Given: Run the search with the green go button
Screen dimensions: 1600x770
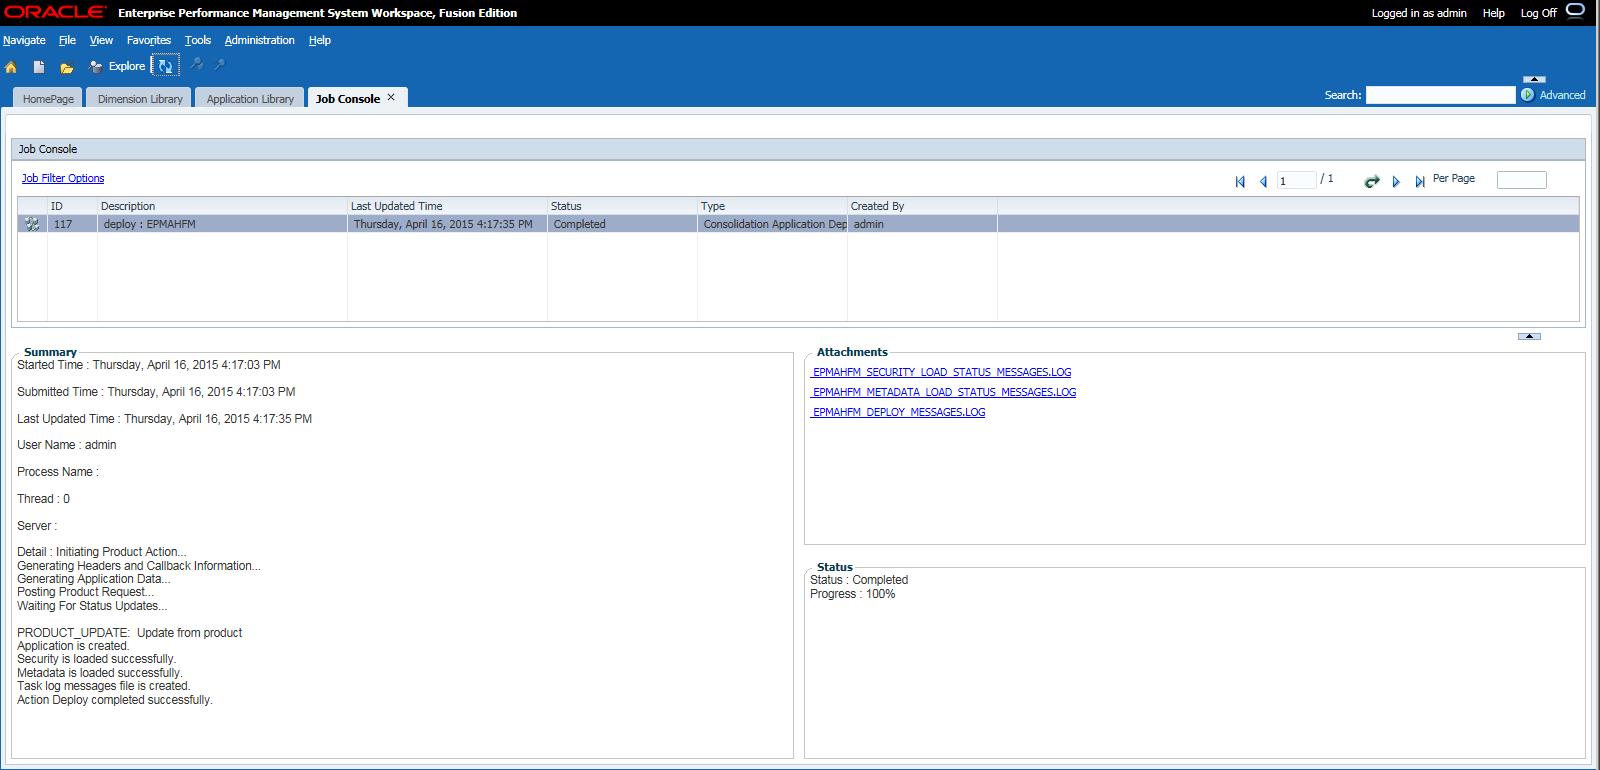Looking at the screenshot, I should pos(1527,95).
